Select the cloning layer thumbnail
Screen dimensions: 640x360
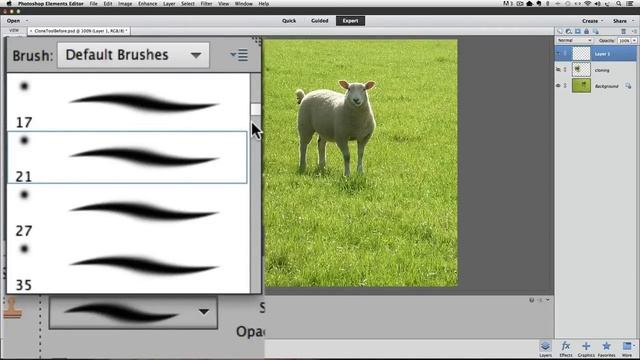[581, 70]
